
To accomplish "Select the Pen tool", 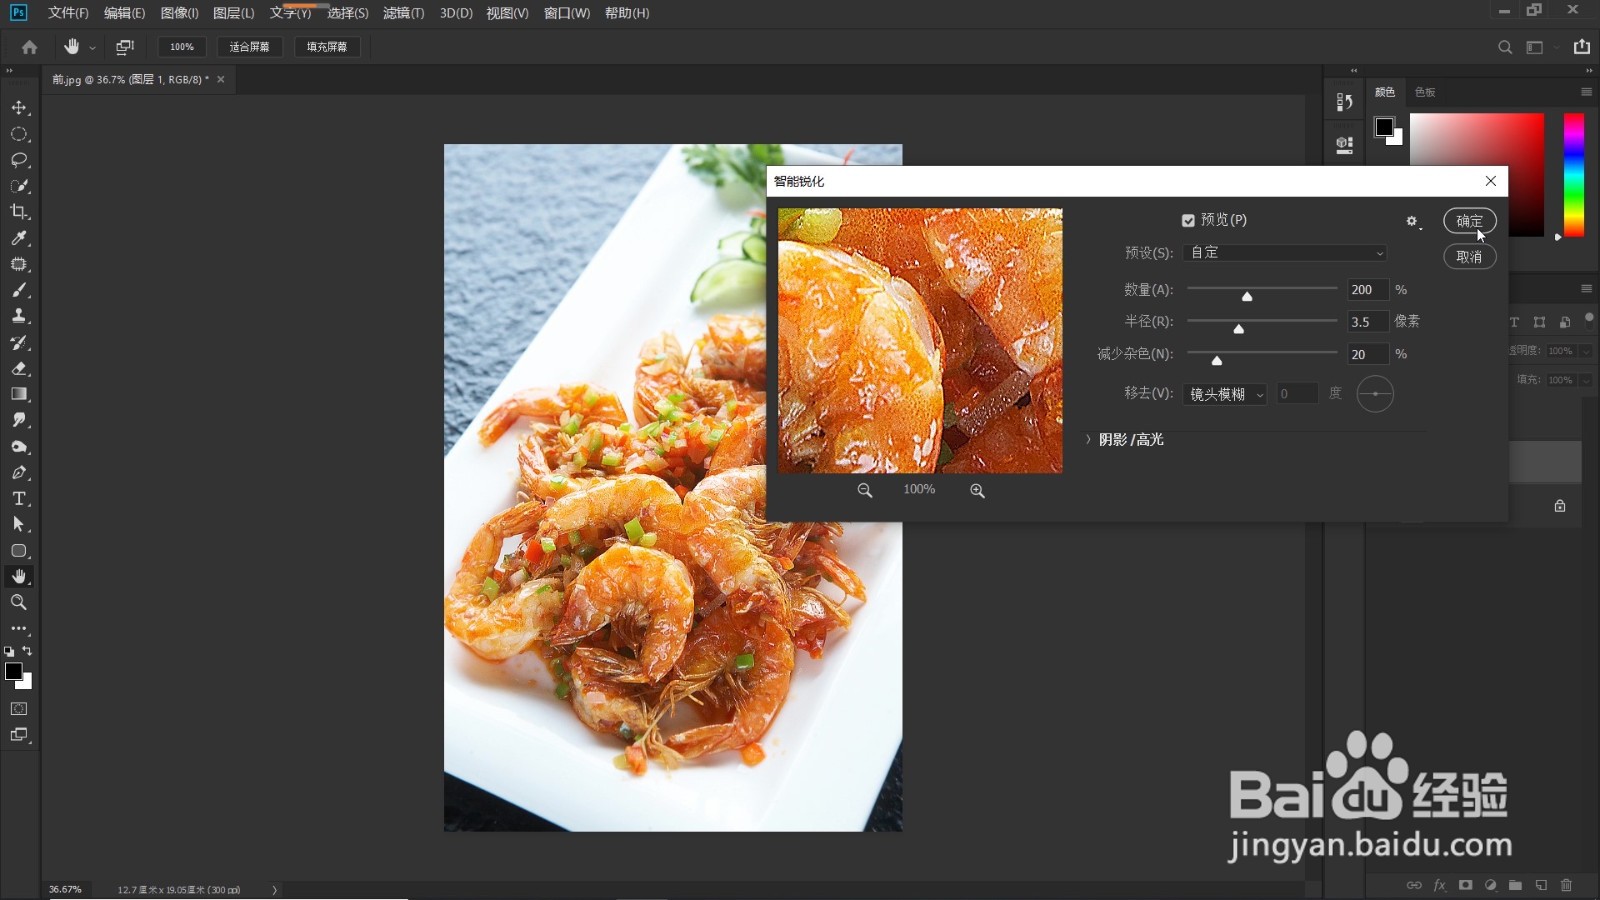I will pyautogui.click(x=19, y=472).
